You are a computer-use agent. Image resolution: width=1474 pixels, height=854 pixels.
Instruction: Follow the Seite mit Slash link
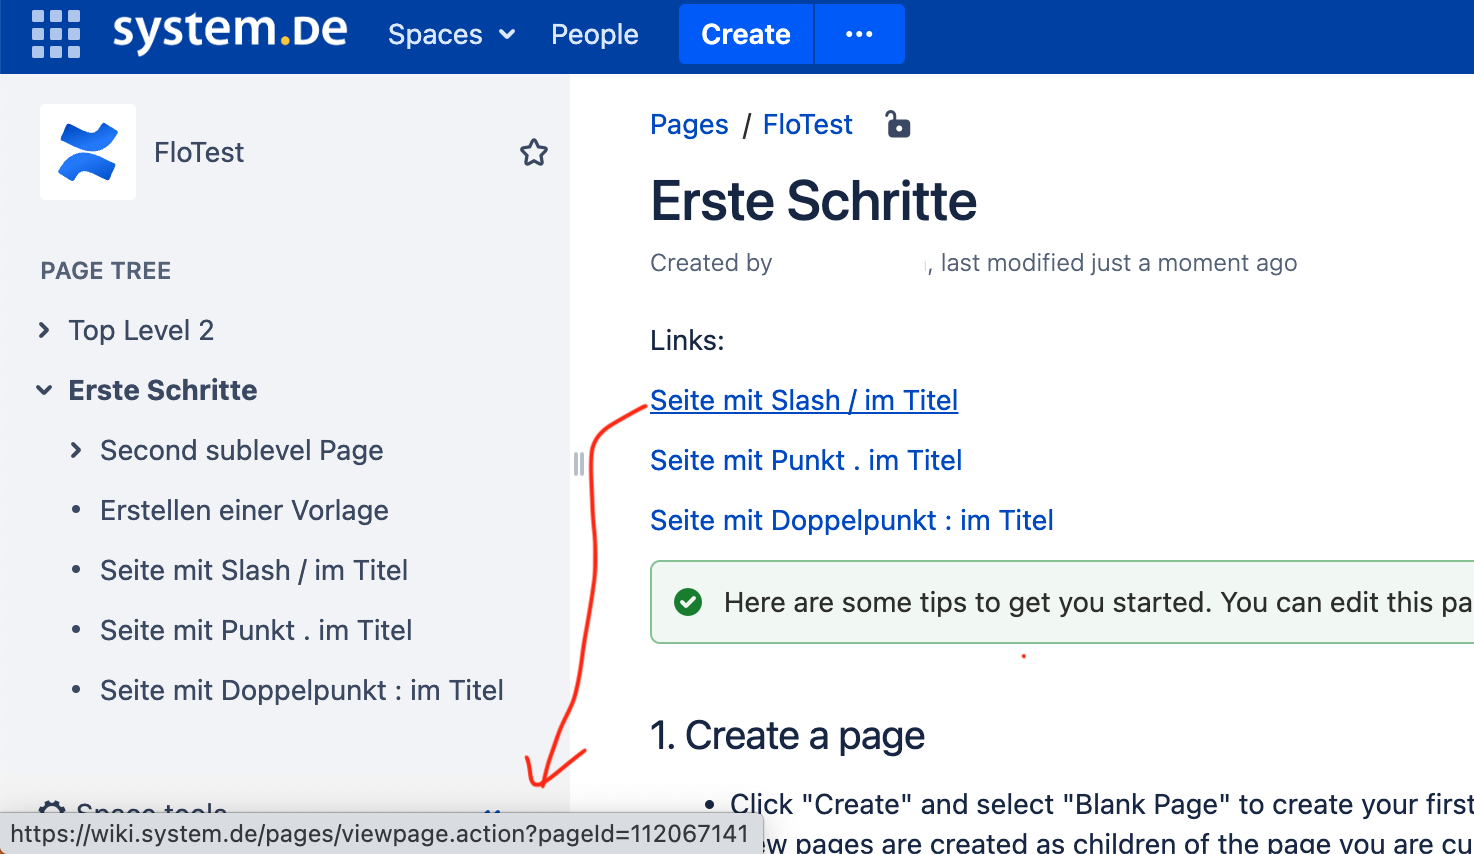point(803,400)
